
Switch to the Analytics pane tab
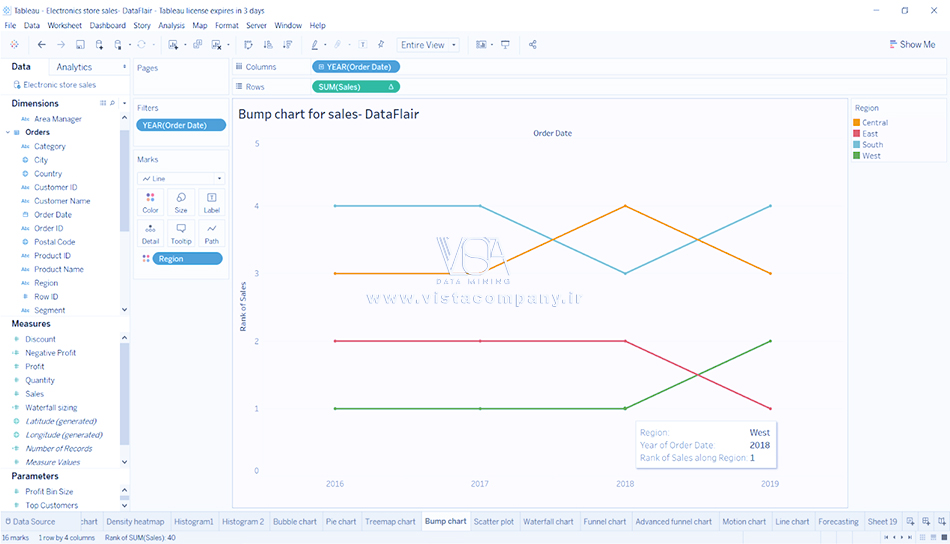74,67
